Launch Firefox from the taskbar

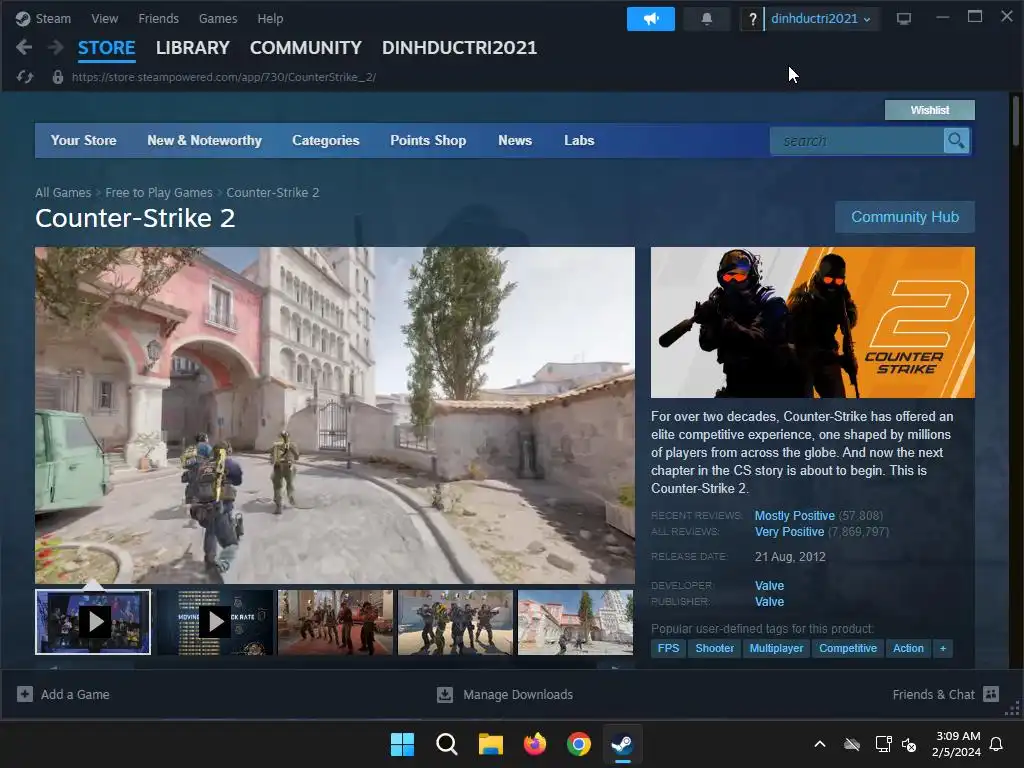535,744
